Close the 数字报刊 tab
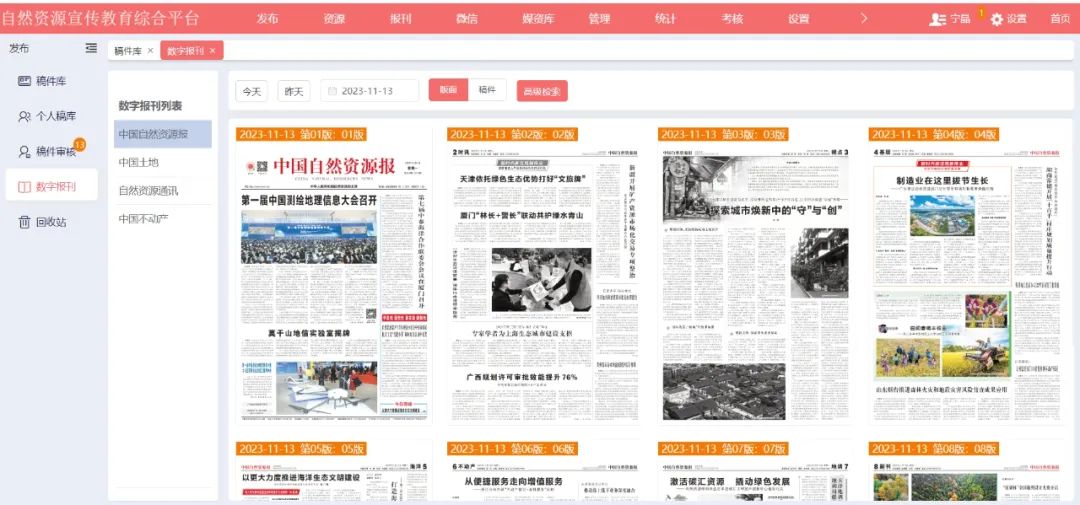This screenshot has width=1080, height=505. pos(212,51)
